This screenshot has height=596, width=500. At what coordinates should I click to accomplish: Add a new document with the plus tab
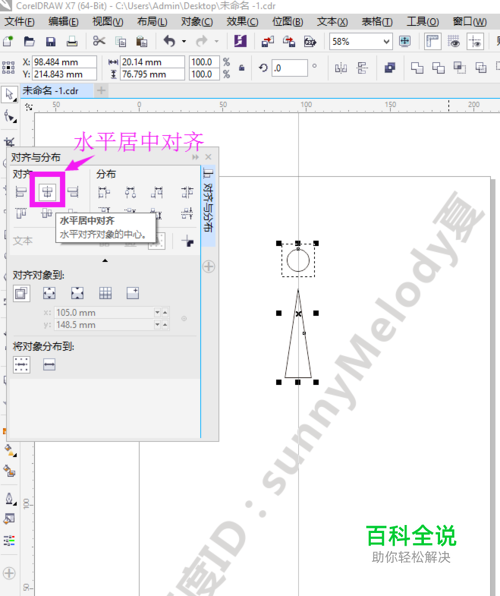click(x=101, y=90)
